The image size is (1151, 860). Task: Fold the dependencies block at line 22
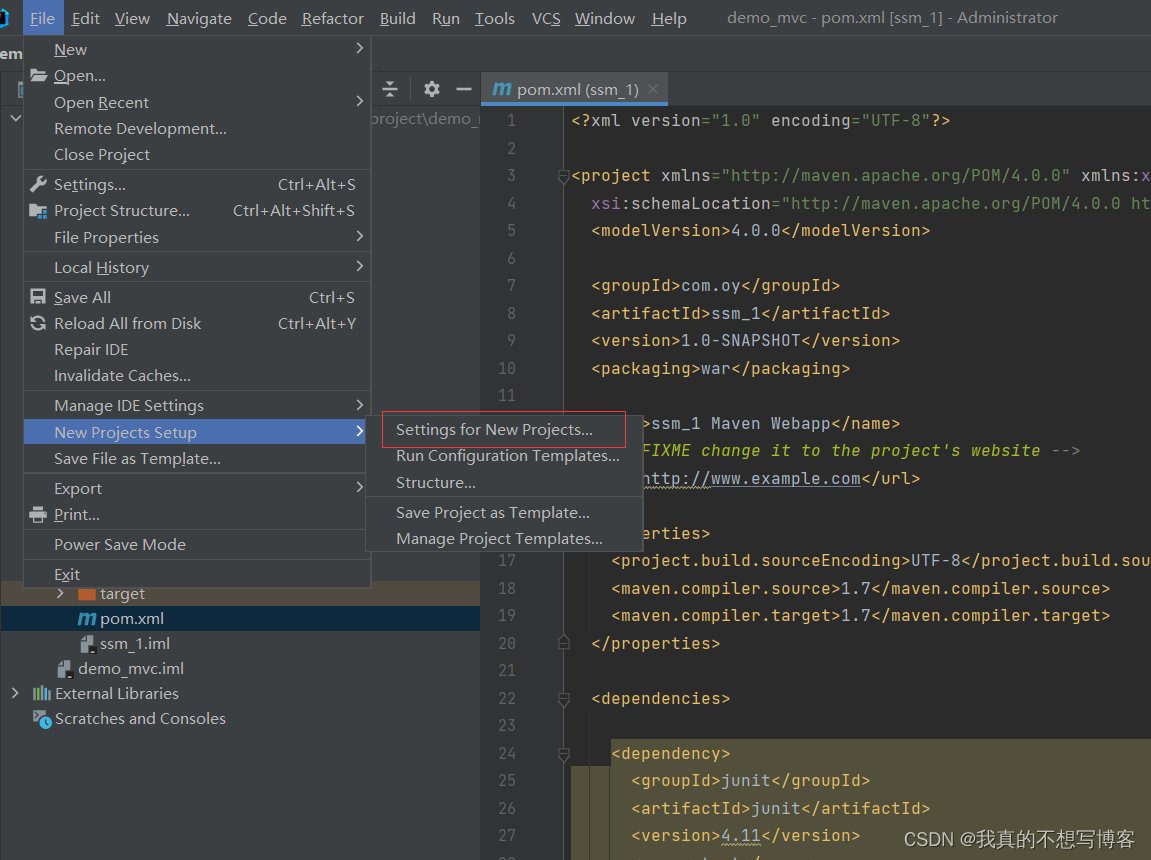point(564,699)
